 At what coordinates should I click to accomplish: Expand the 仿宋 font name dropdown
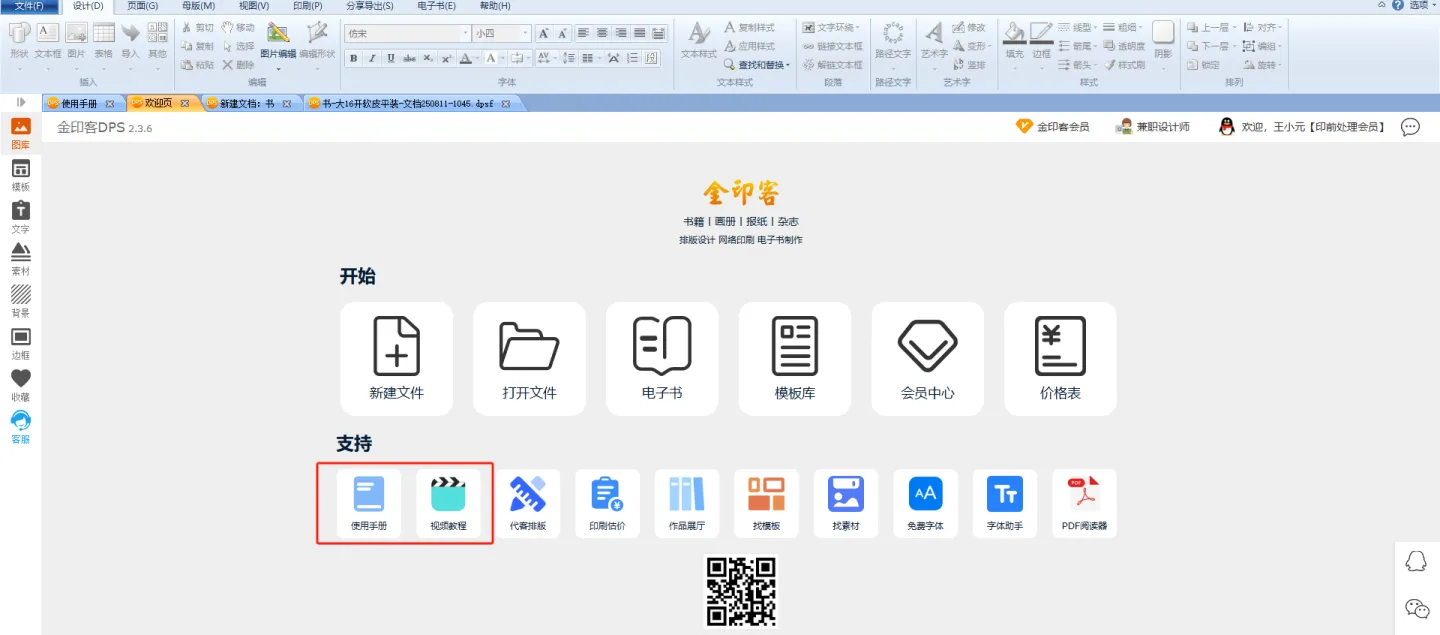tap(465, 34)
